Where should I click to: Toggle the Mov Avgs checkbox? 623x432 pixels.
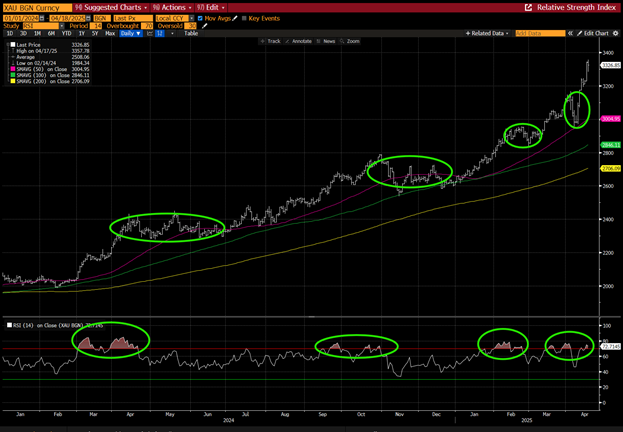point(200,18)
